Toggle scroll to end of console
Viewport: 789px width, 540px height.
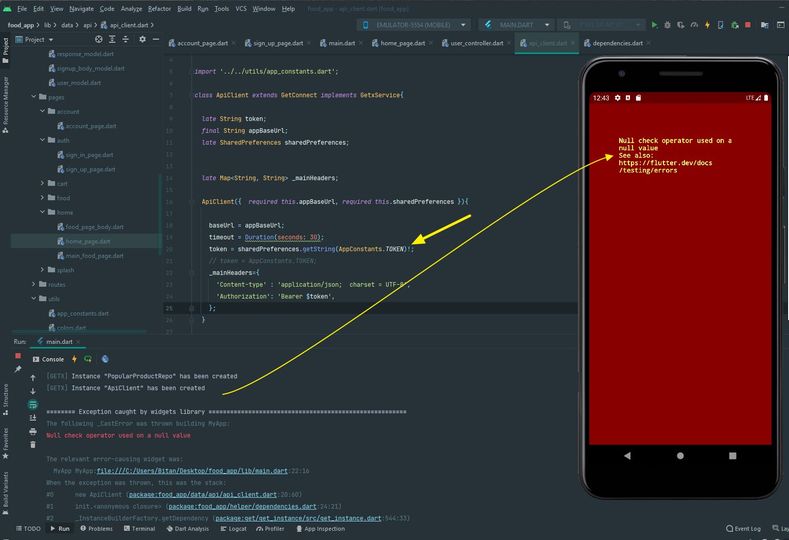tap(33, 418)
